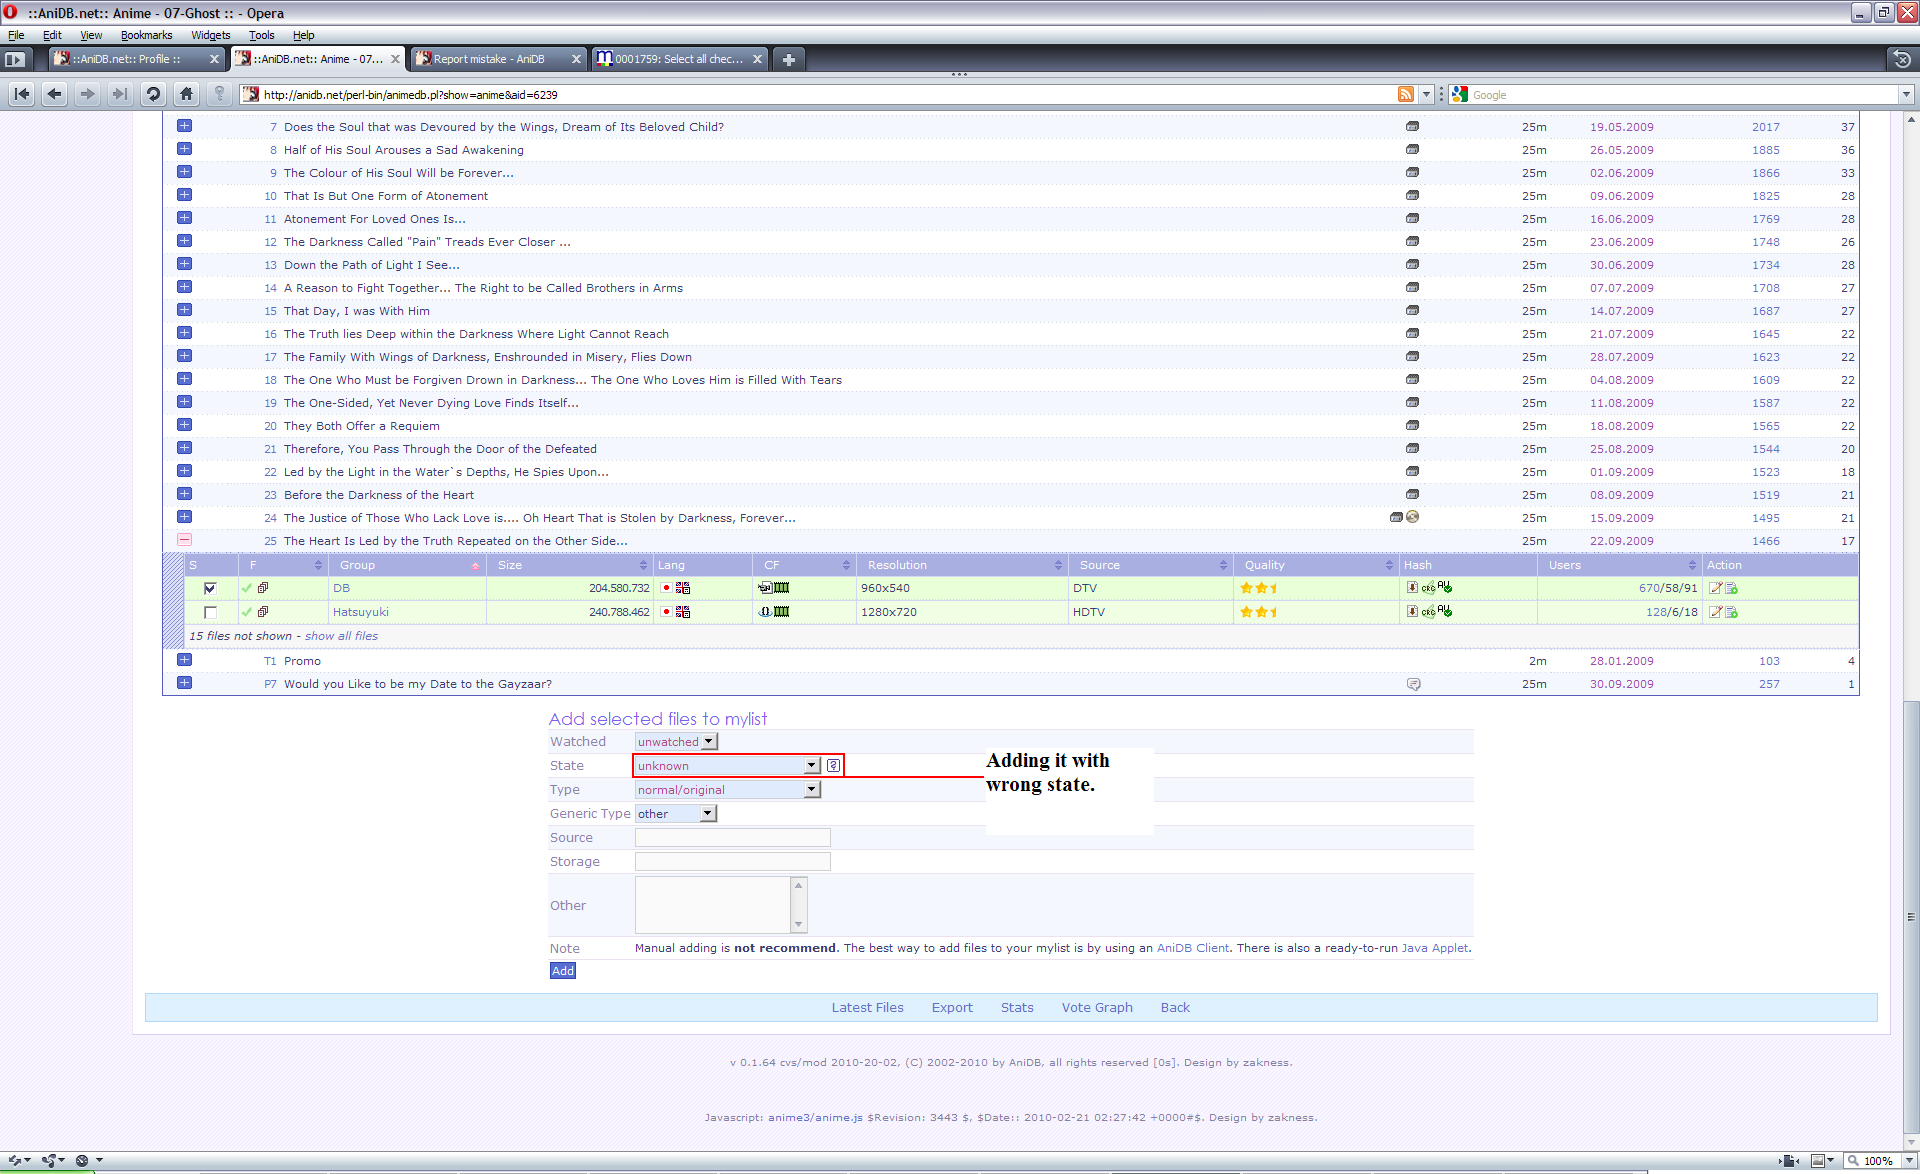
Task: Click the Home toolbar icon
Action: [x=186, y=94]
